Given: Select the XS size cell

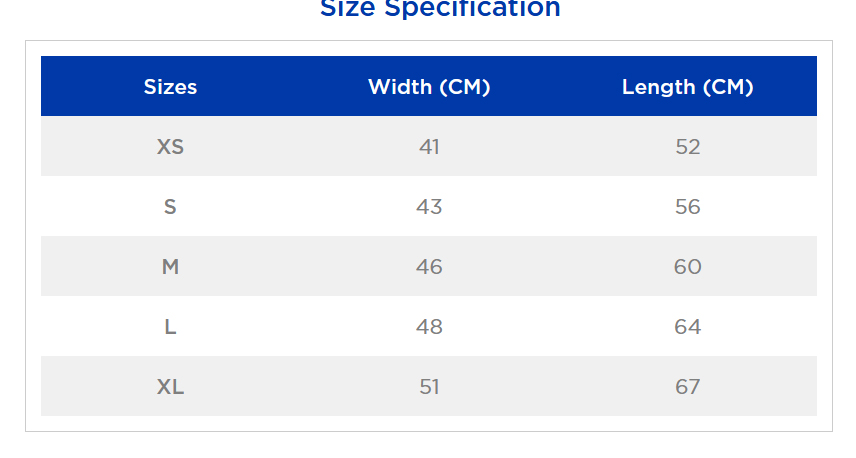Looking at the screenshot, I should pos(170,147).
